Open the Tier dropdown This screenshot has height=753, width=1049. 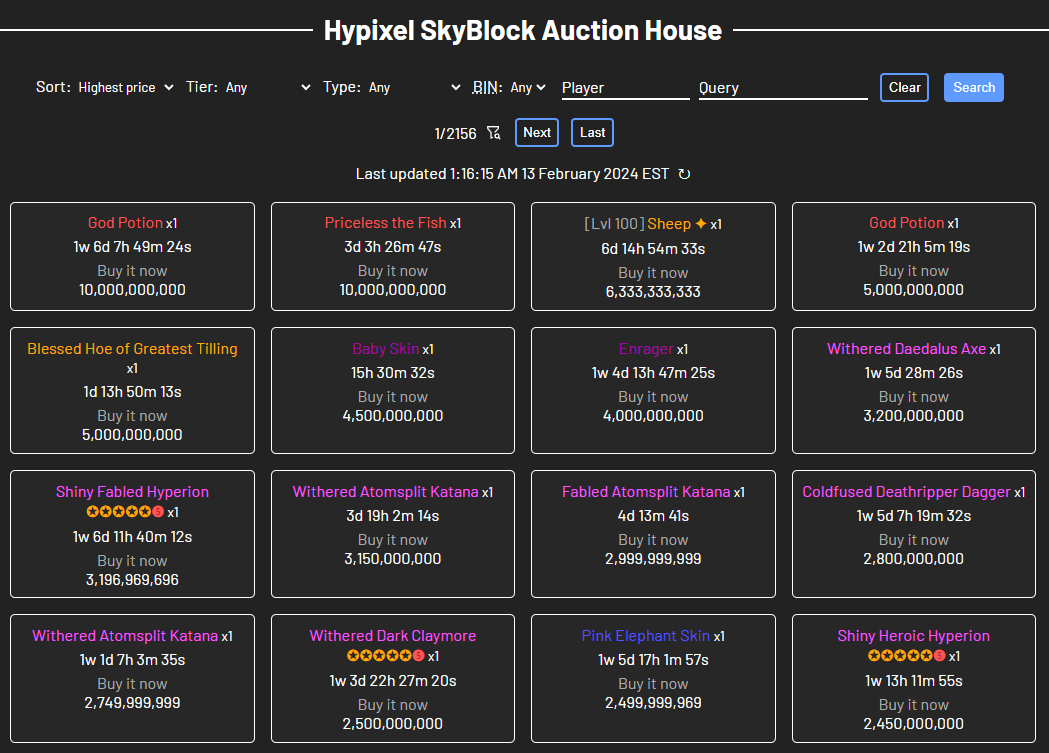coord(268,88)
